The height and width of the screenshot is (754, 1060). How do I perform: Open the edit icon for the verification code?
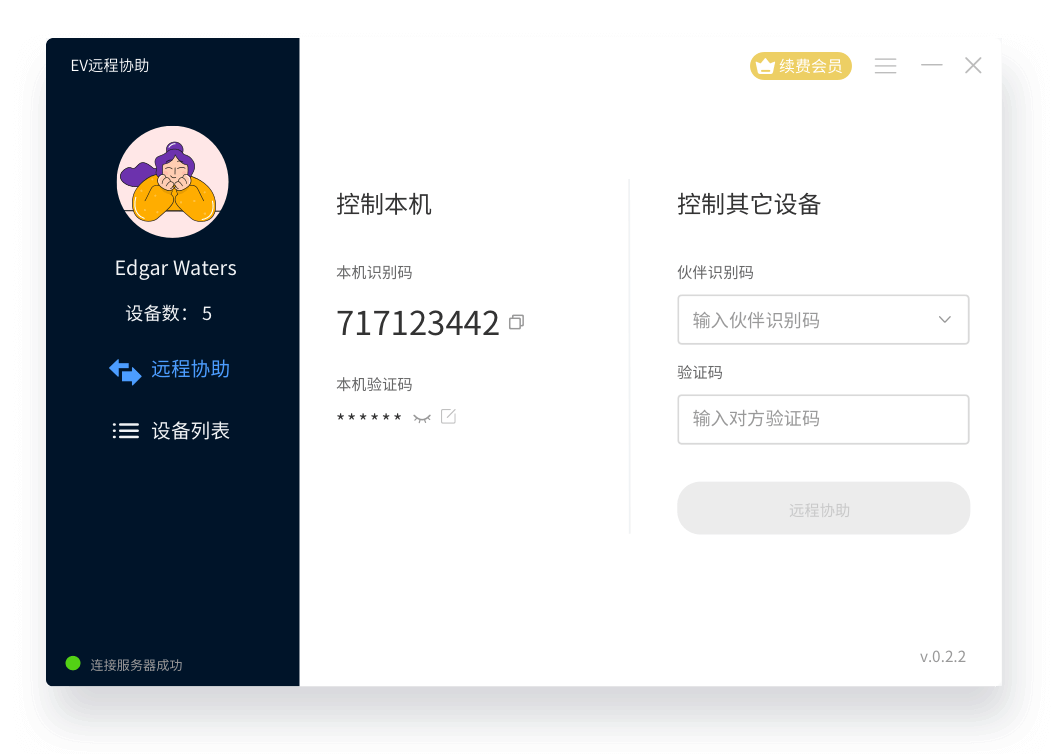tap(448, 416)
